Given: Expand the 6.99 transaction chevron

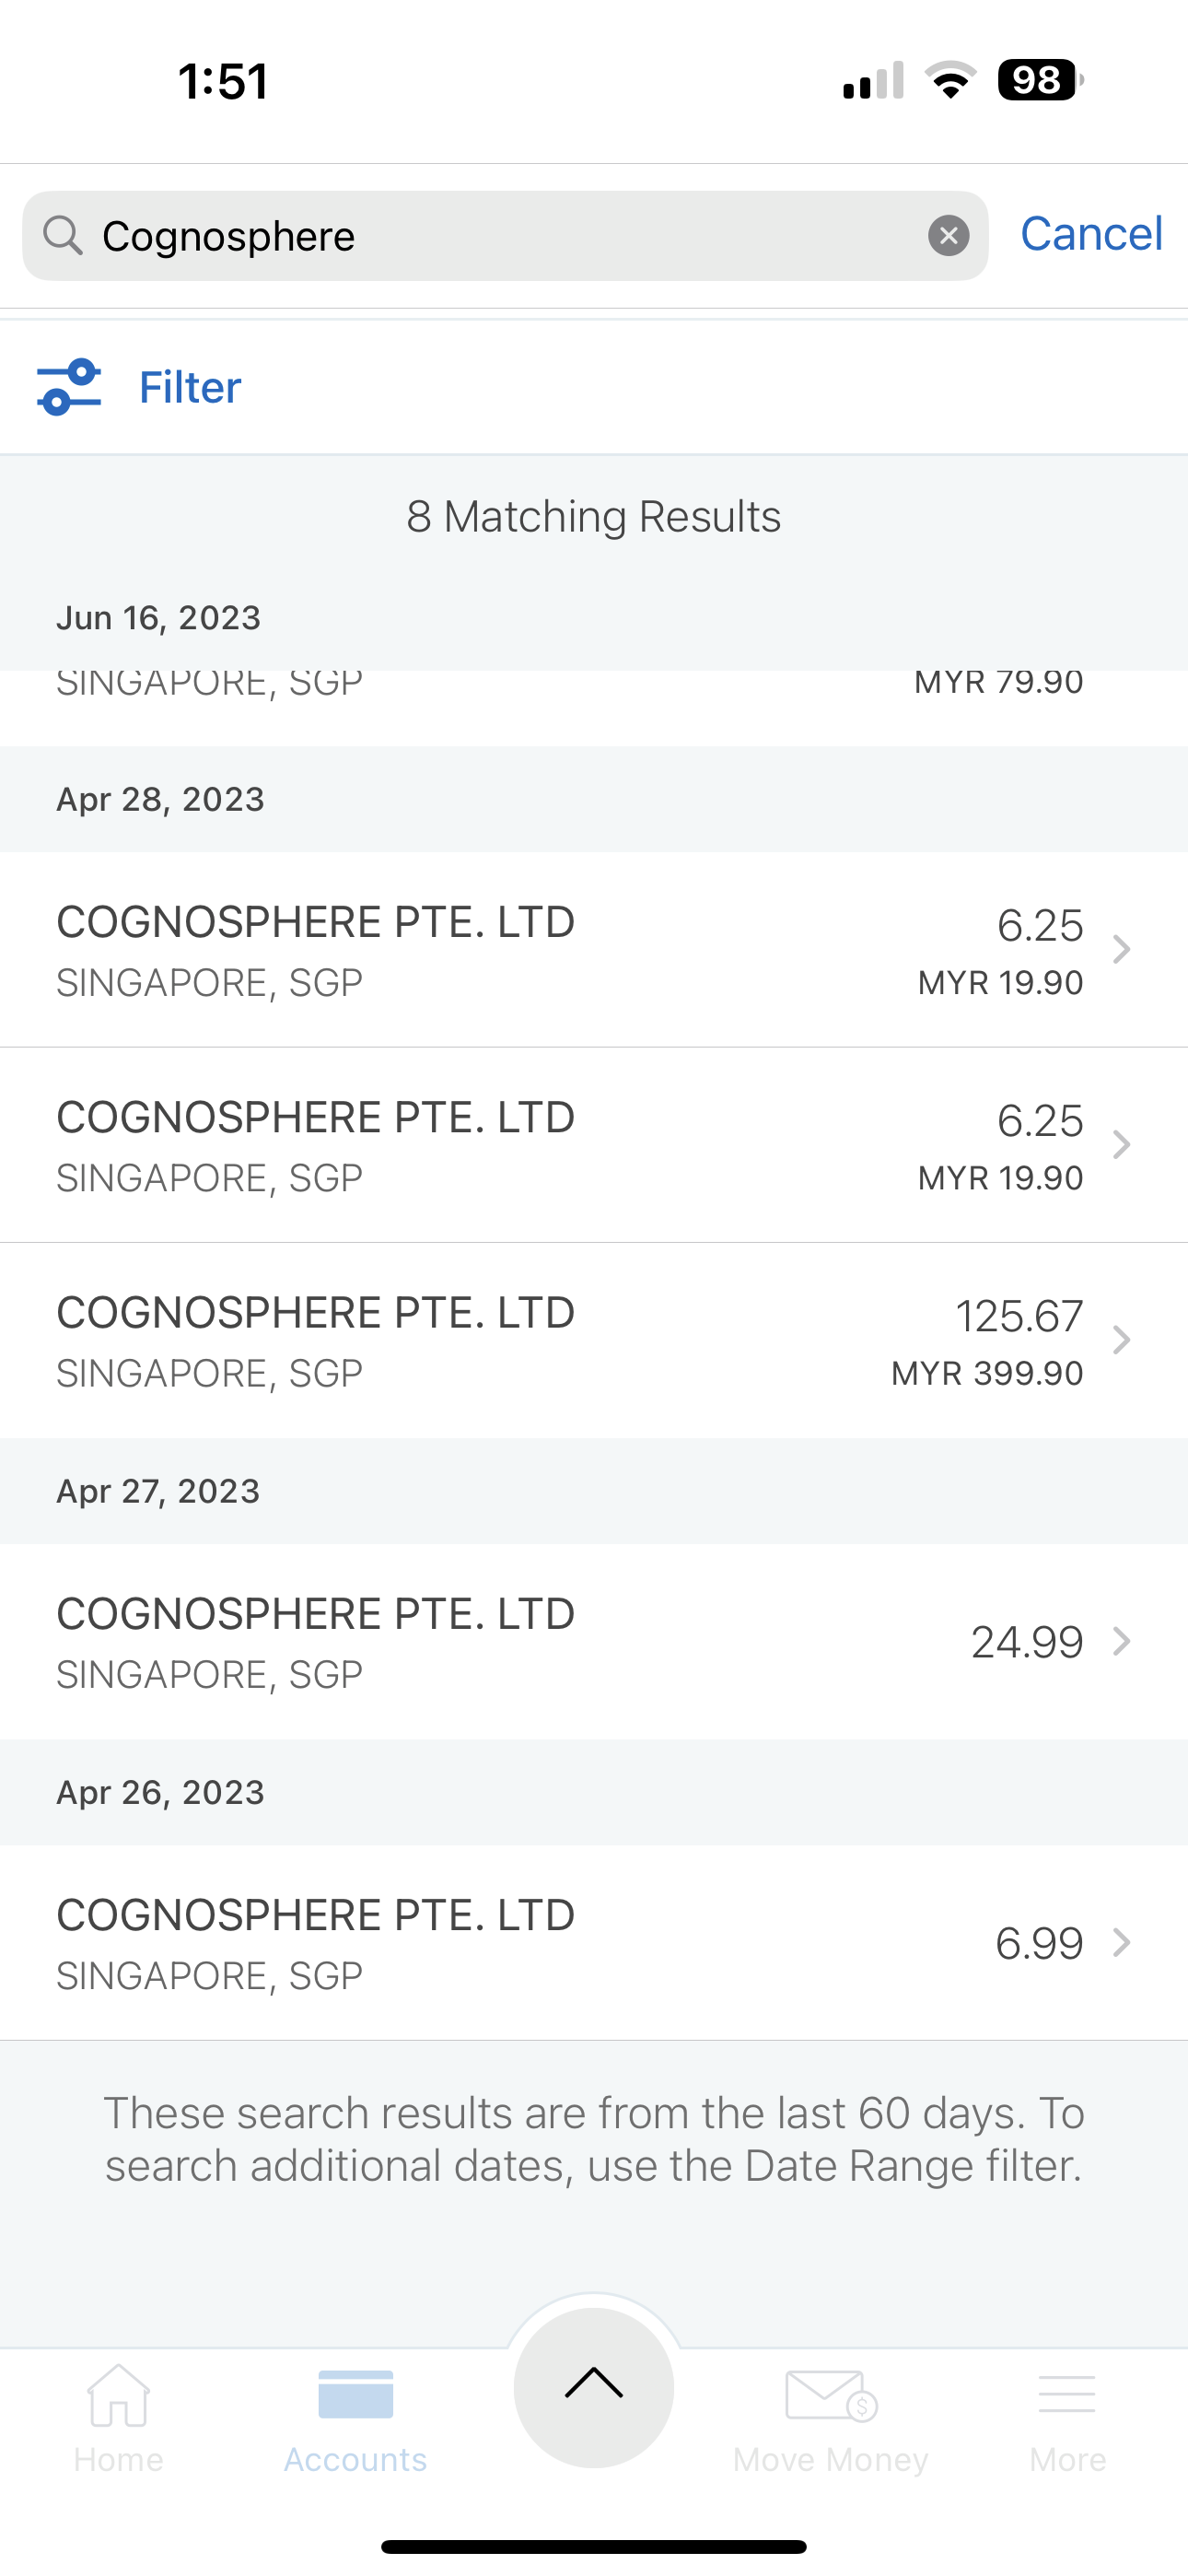Looking at the screenshot, I should pos(1122,1942).
